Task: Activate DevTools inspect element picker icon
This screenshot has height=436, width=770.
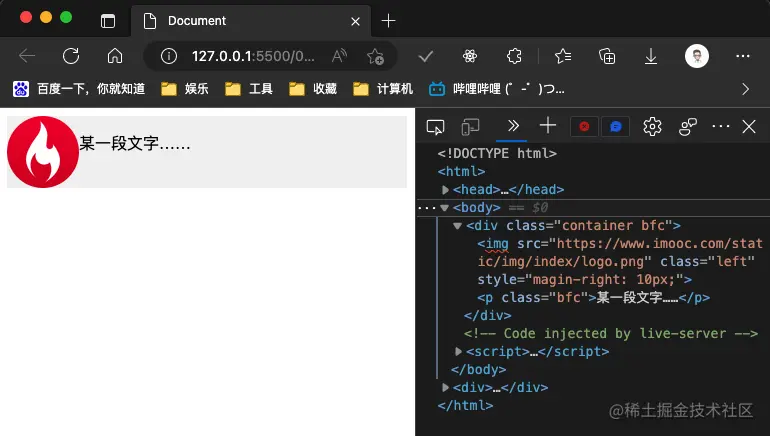Action: [x=436, y=127]
